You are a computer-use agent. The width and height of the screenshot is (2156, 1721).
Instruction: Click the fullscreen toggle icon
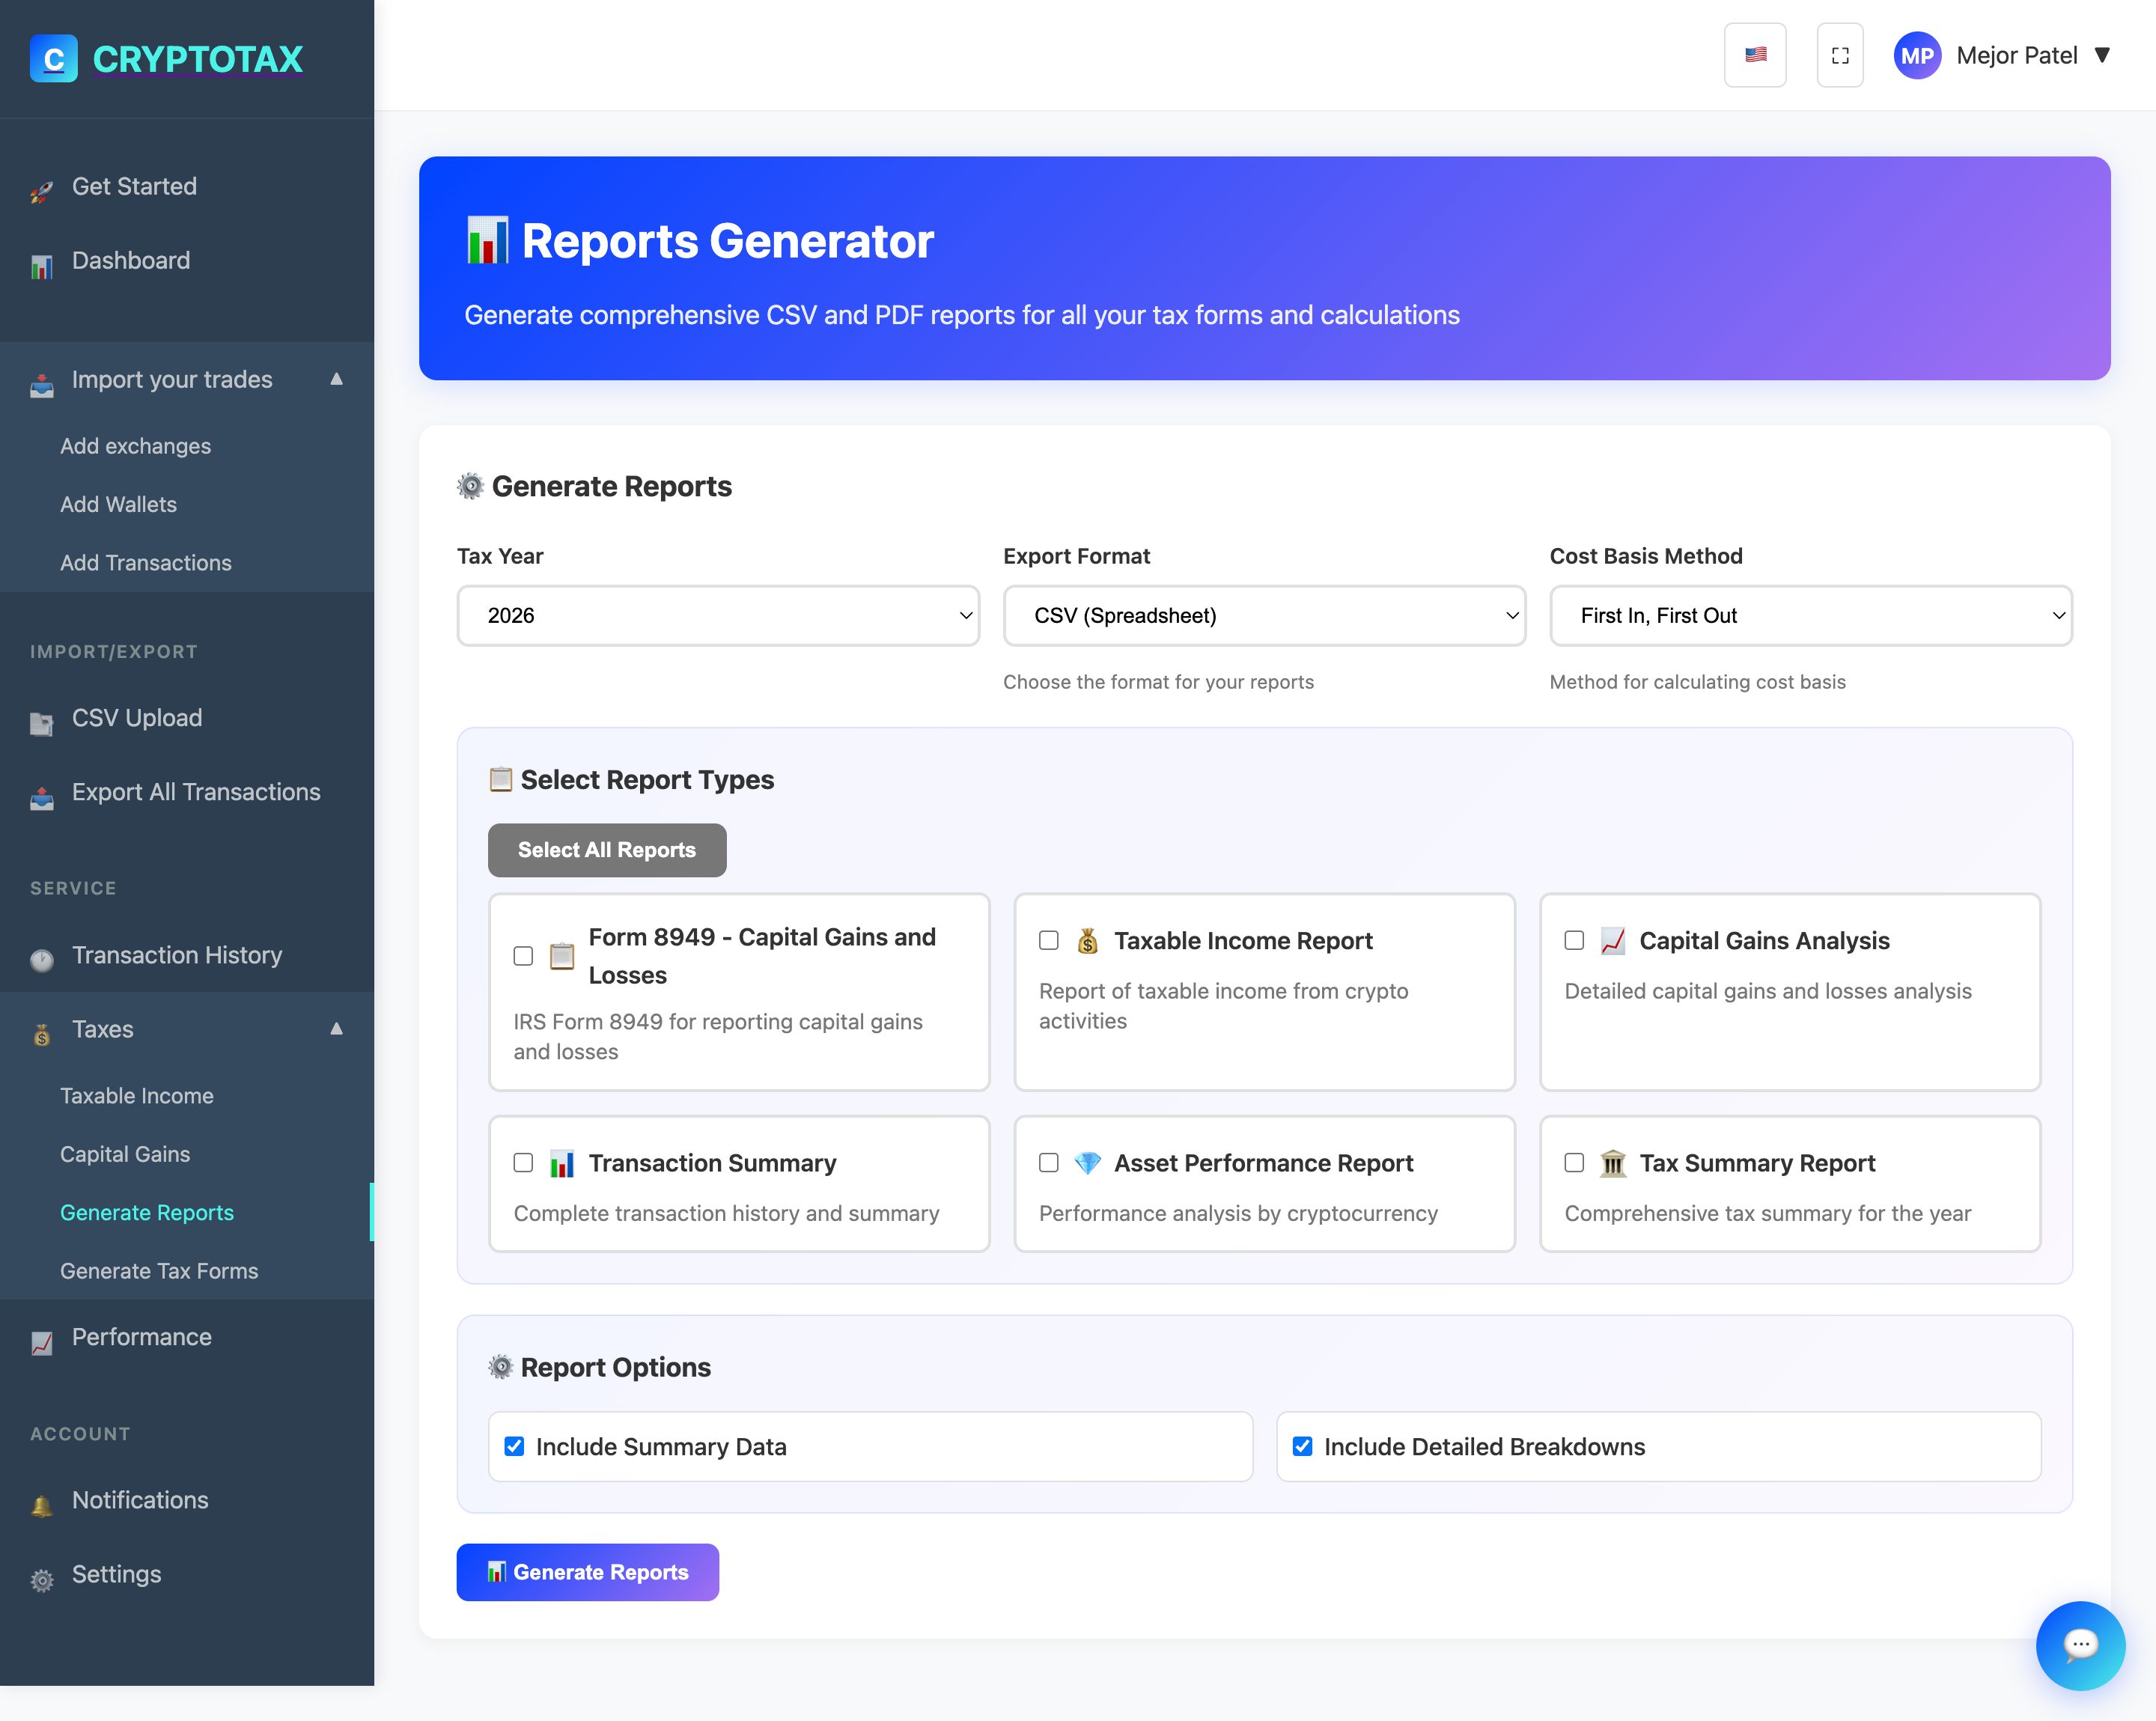1839,55
